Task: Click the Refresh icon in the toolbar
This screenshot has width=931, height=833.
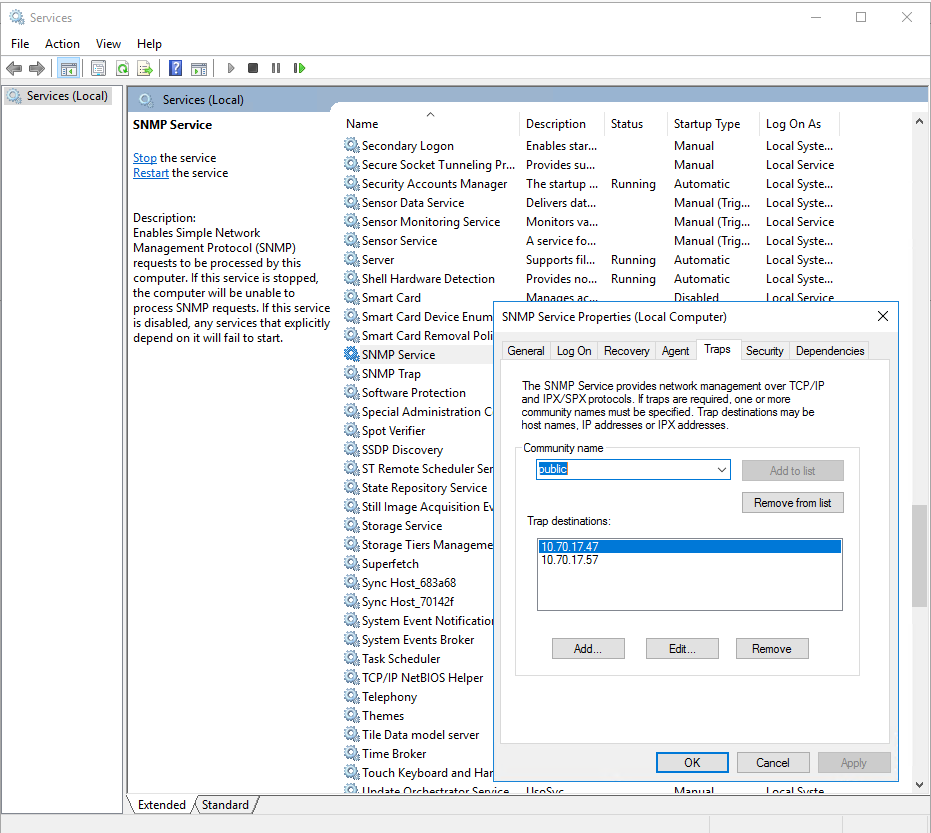Action: point(122,67)
